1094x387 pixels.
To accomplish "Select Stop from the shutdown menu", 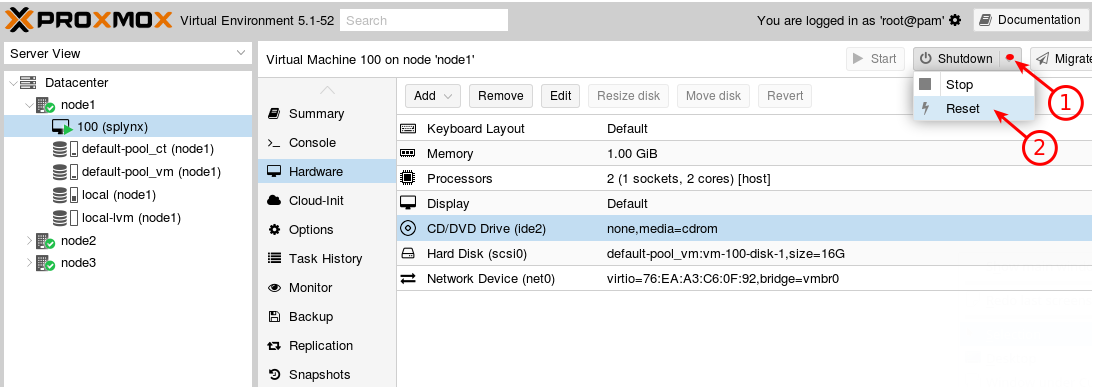I will pyautogui.click(x=973, y=84).
